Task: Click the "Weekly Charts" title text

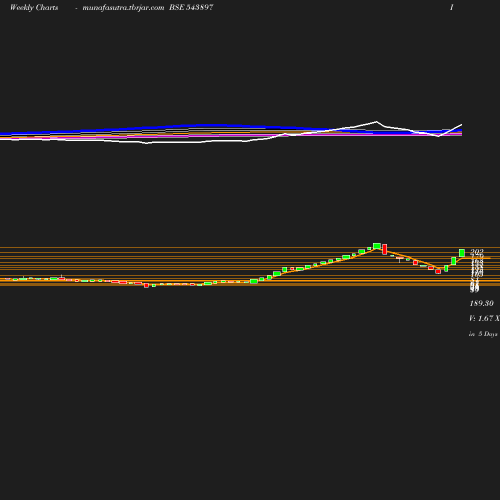Action: [x=34, y=8]
